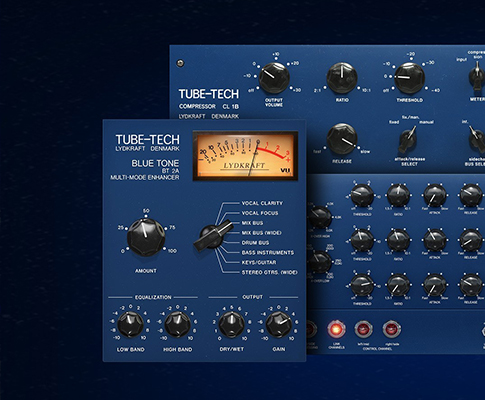Toggle the left/mid control channel button
485x400 pixels.
coord(363,329)
